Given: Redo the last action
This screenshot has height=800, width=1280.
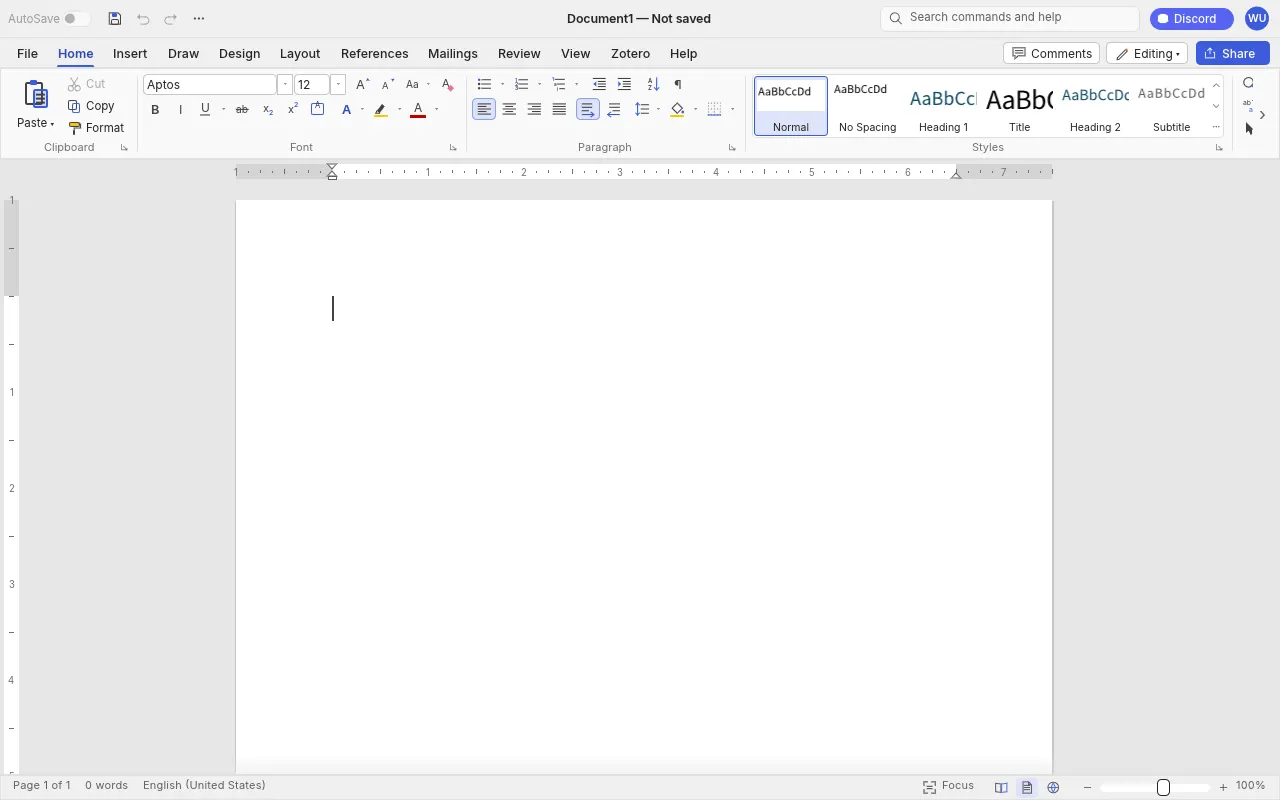Looking at the screenshot, I should click(171, 19).
